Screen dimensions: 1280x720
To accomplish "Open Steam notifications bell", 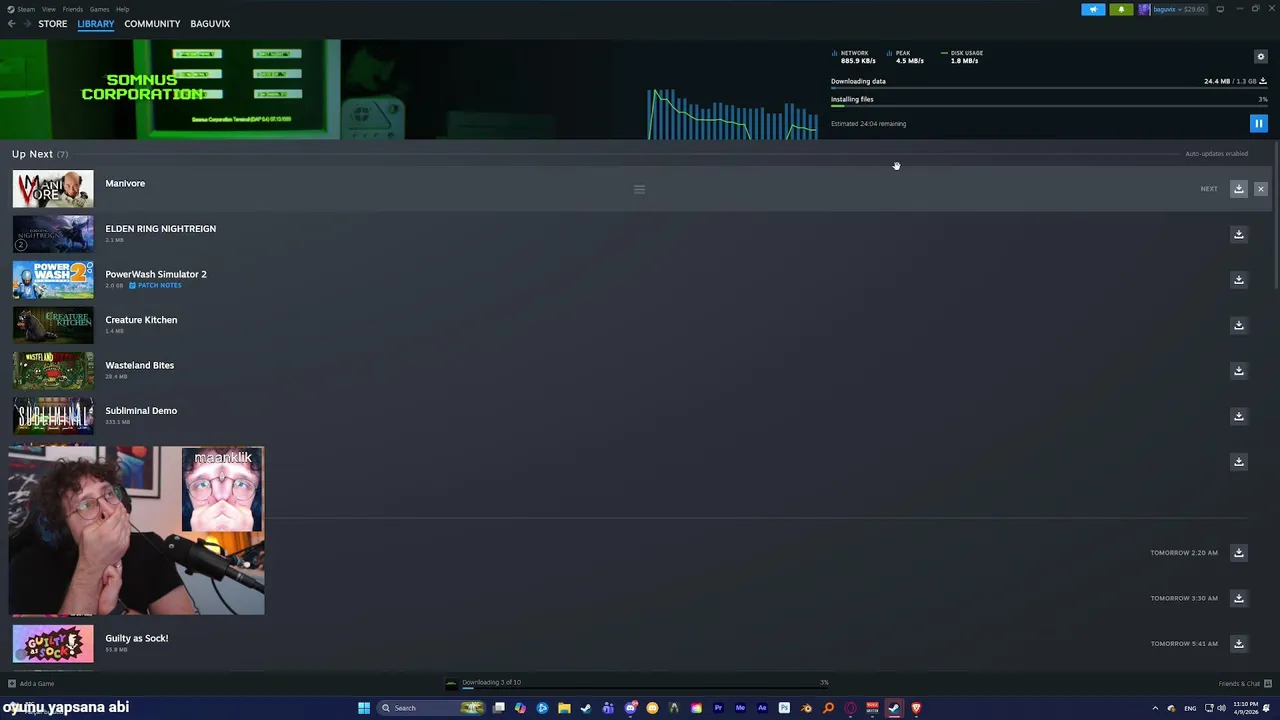I will coord(1121,9).
